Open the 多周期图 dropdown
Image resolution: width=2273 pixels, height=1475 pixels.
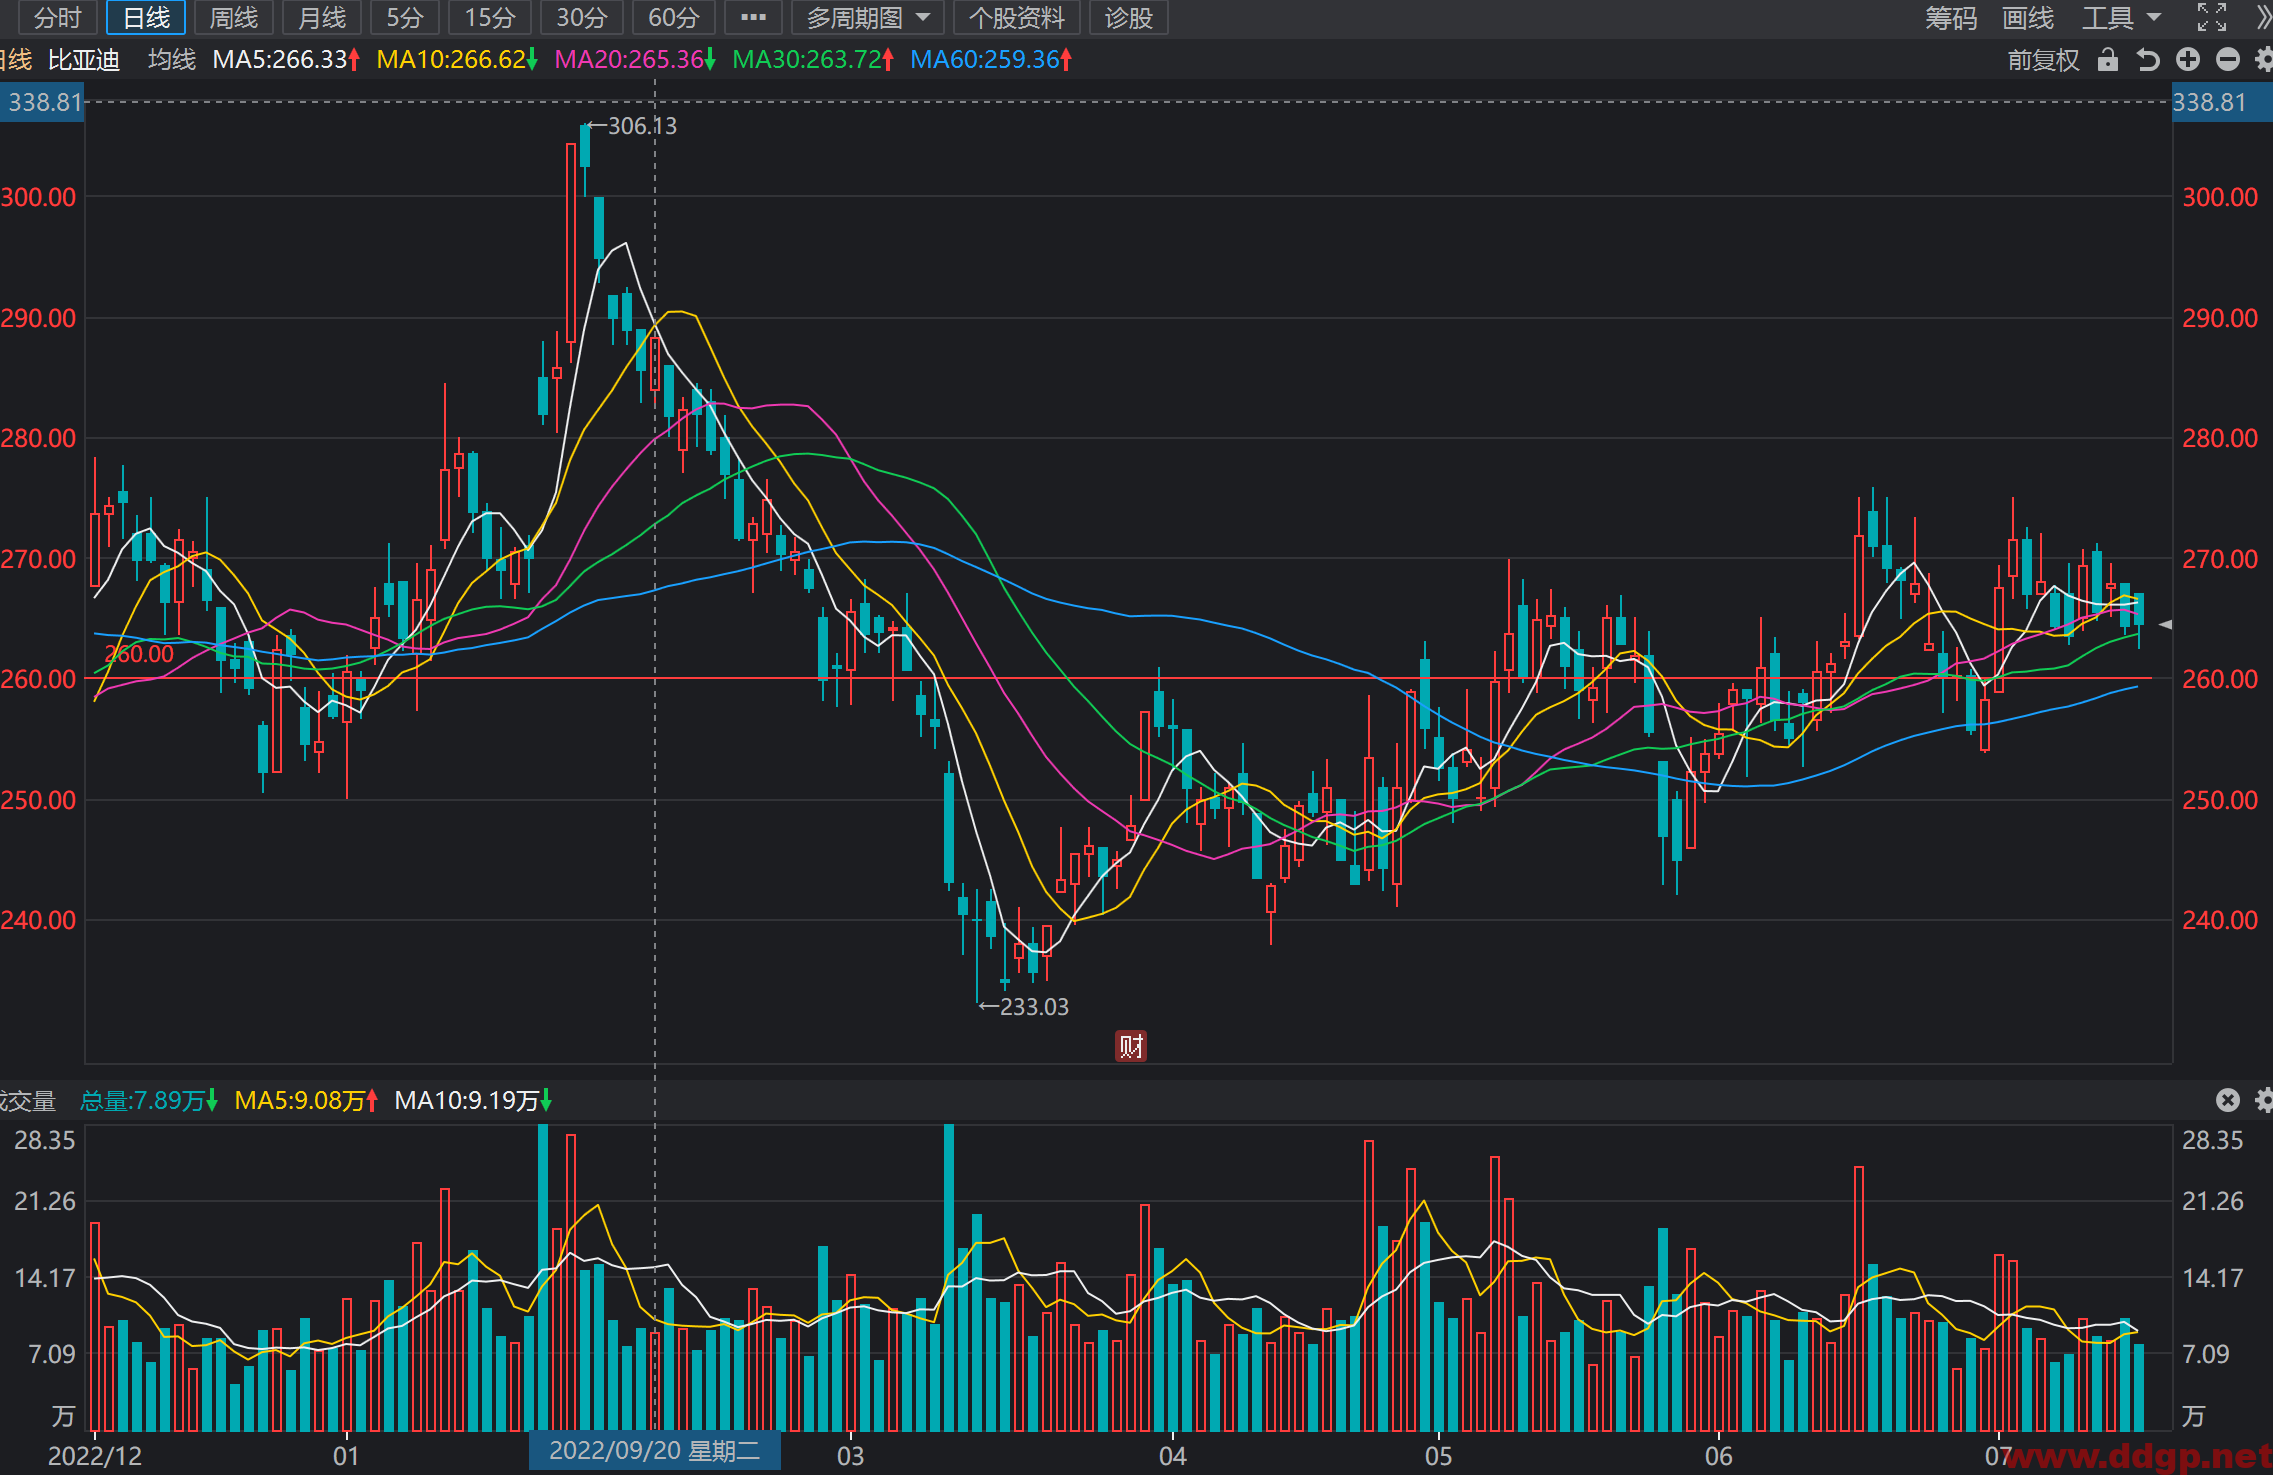(x=868, y=17)
